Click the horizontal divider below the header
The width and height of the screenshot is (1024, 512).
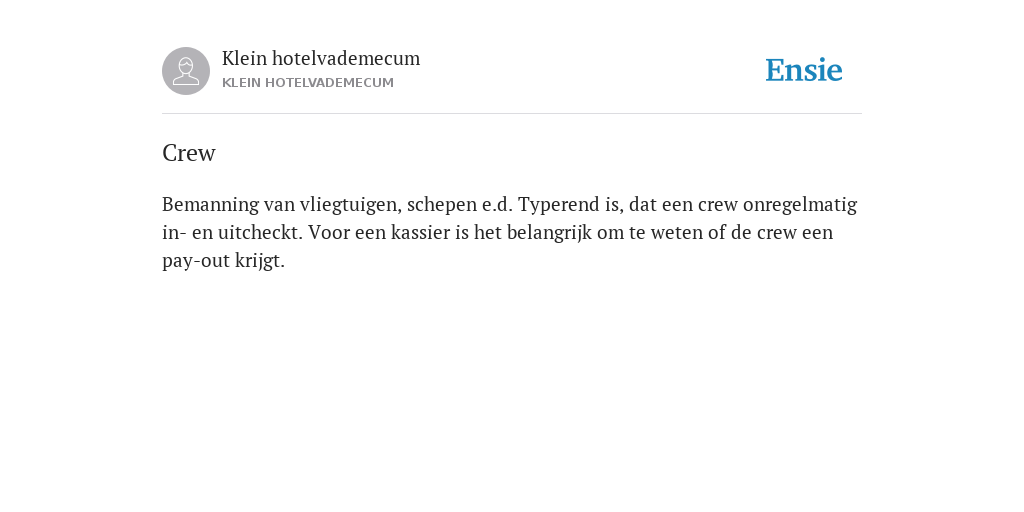[512, 114]
